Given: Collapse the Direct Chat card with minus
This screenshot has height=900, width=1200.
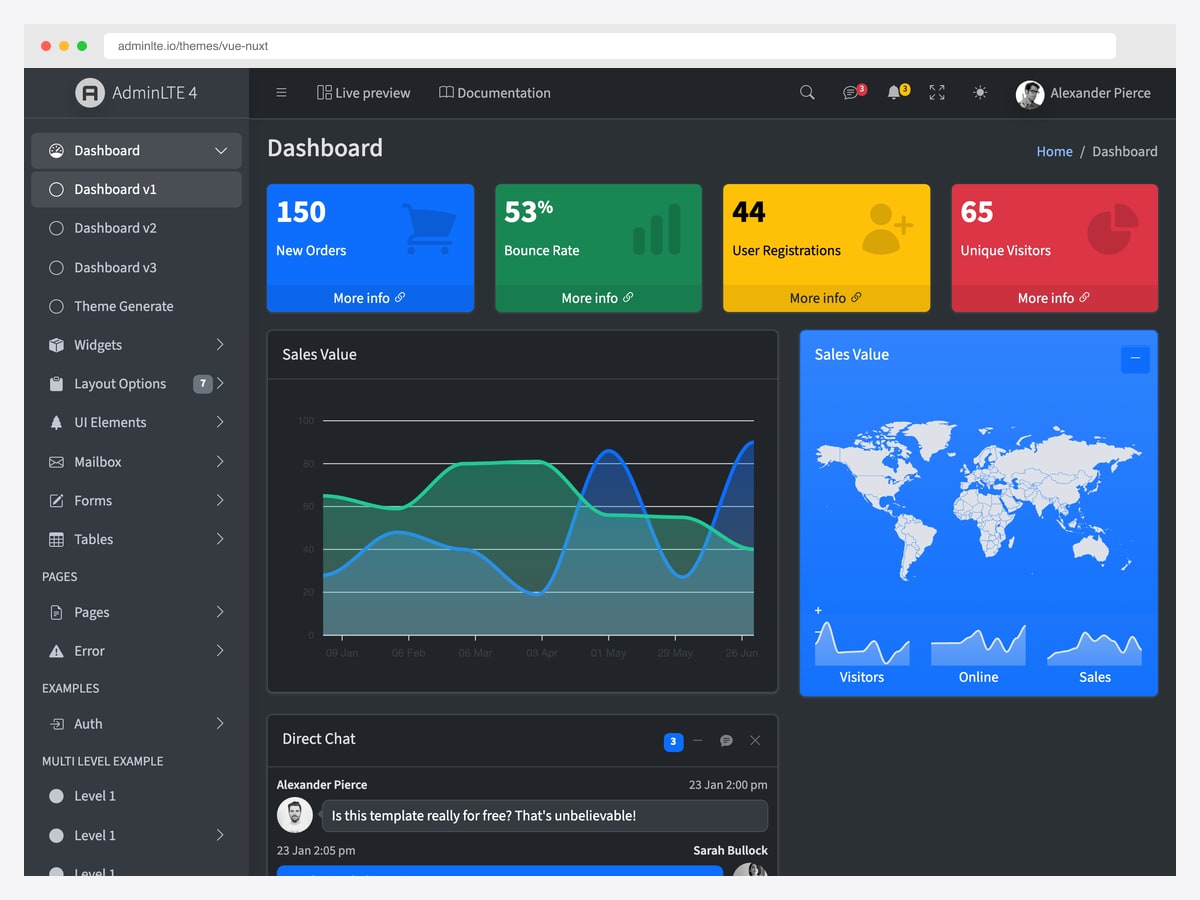Looking at the screenshot, I should (697, 741).
